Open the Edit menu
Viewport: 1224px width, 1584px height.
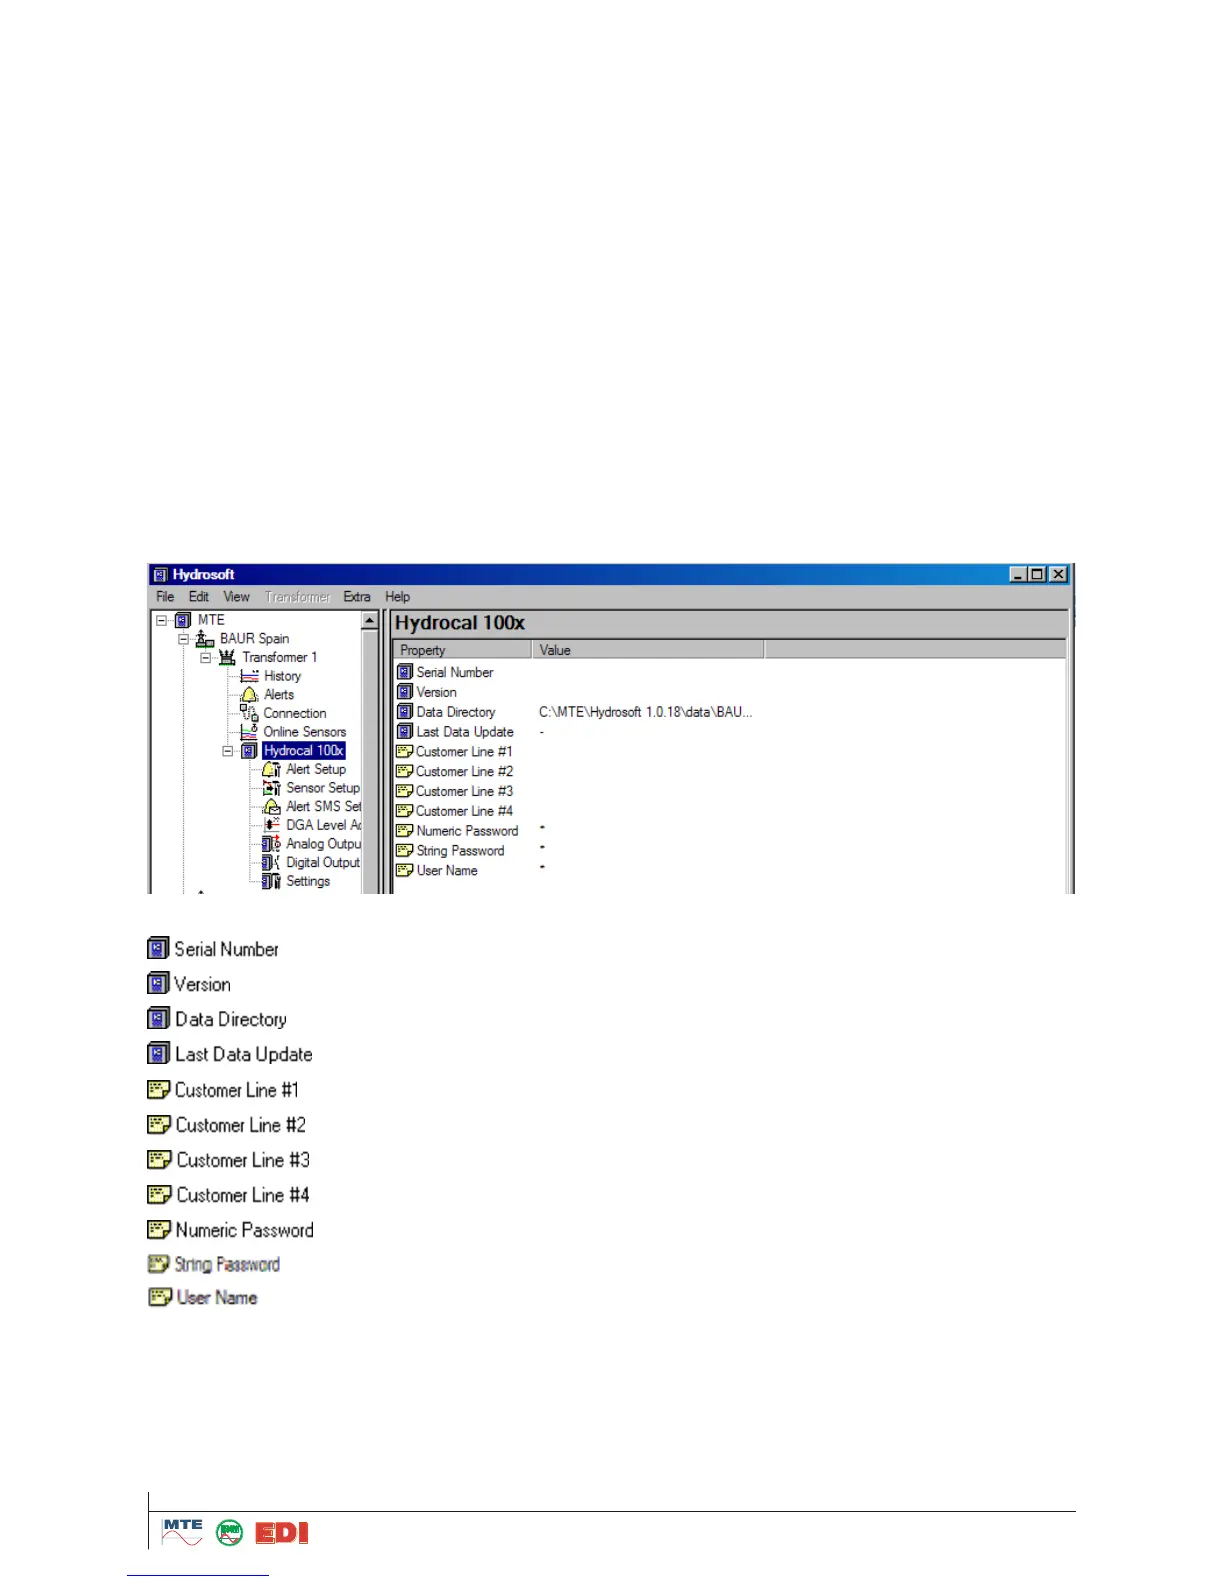pos(199,597)
